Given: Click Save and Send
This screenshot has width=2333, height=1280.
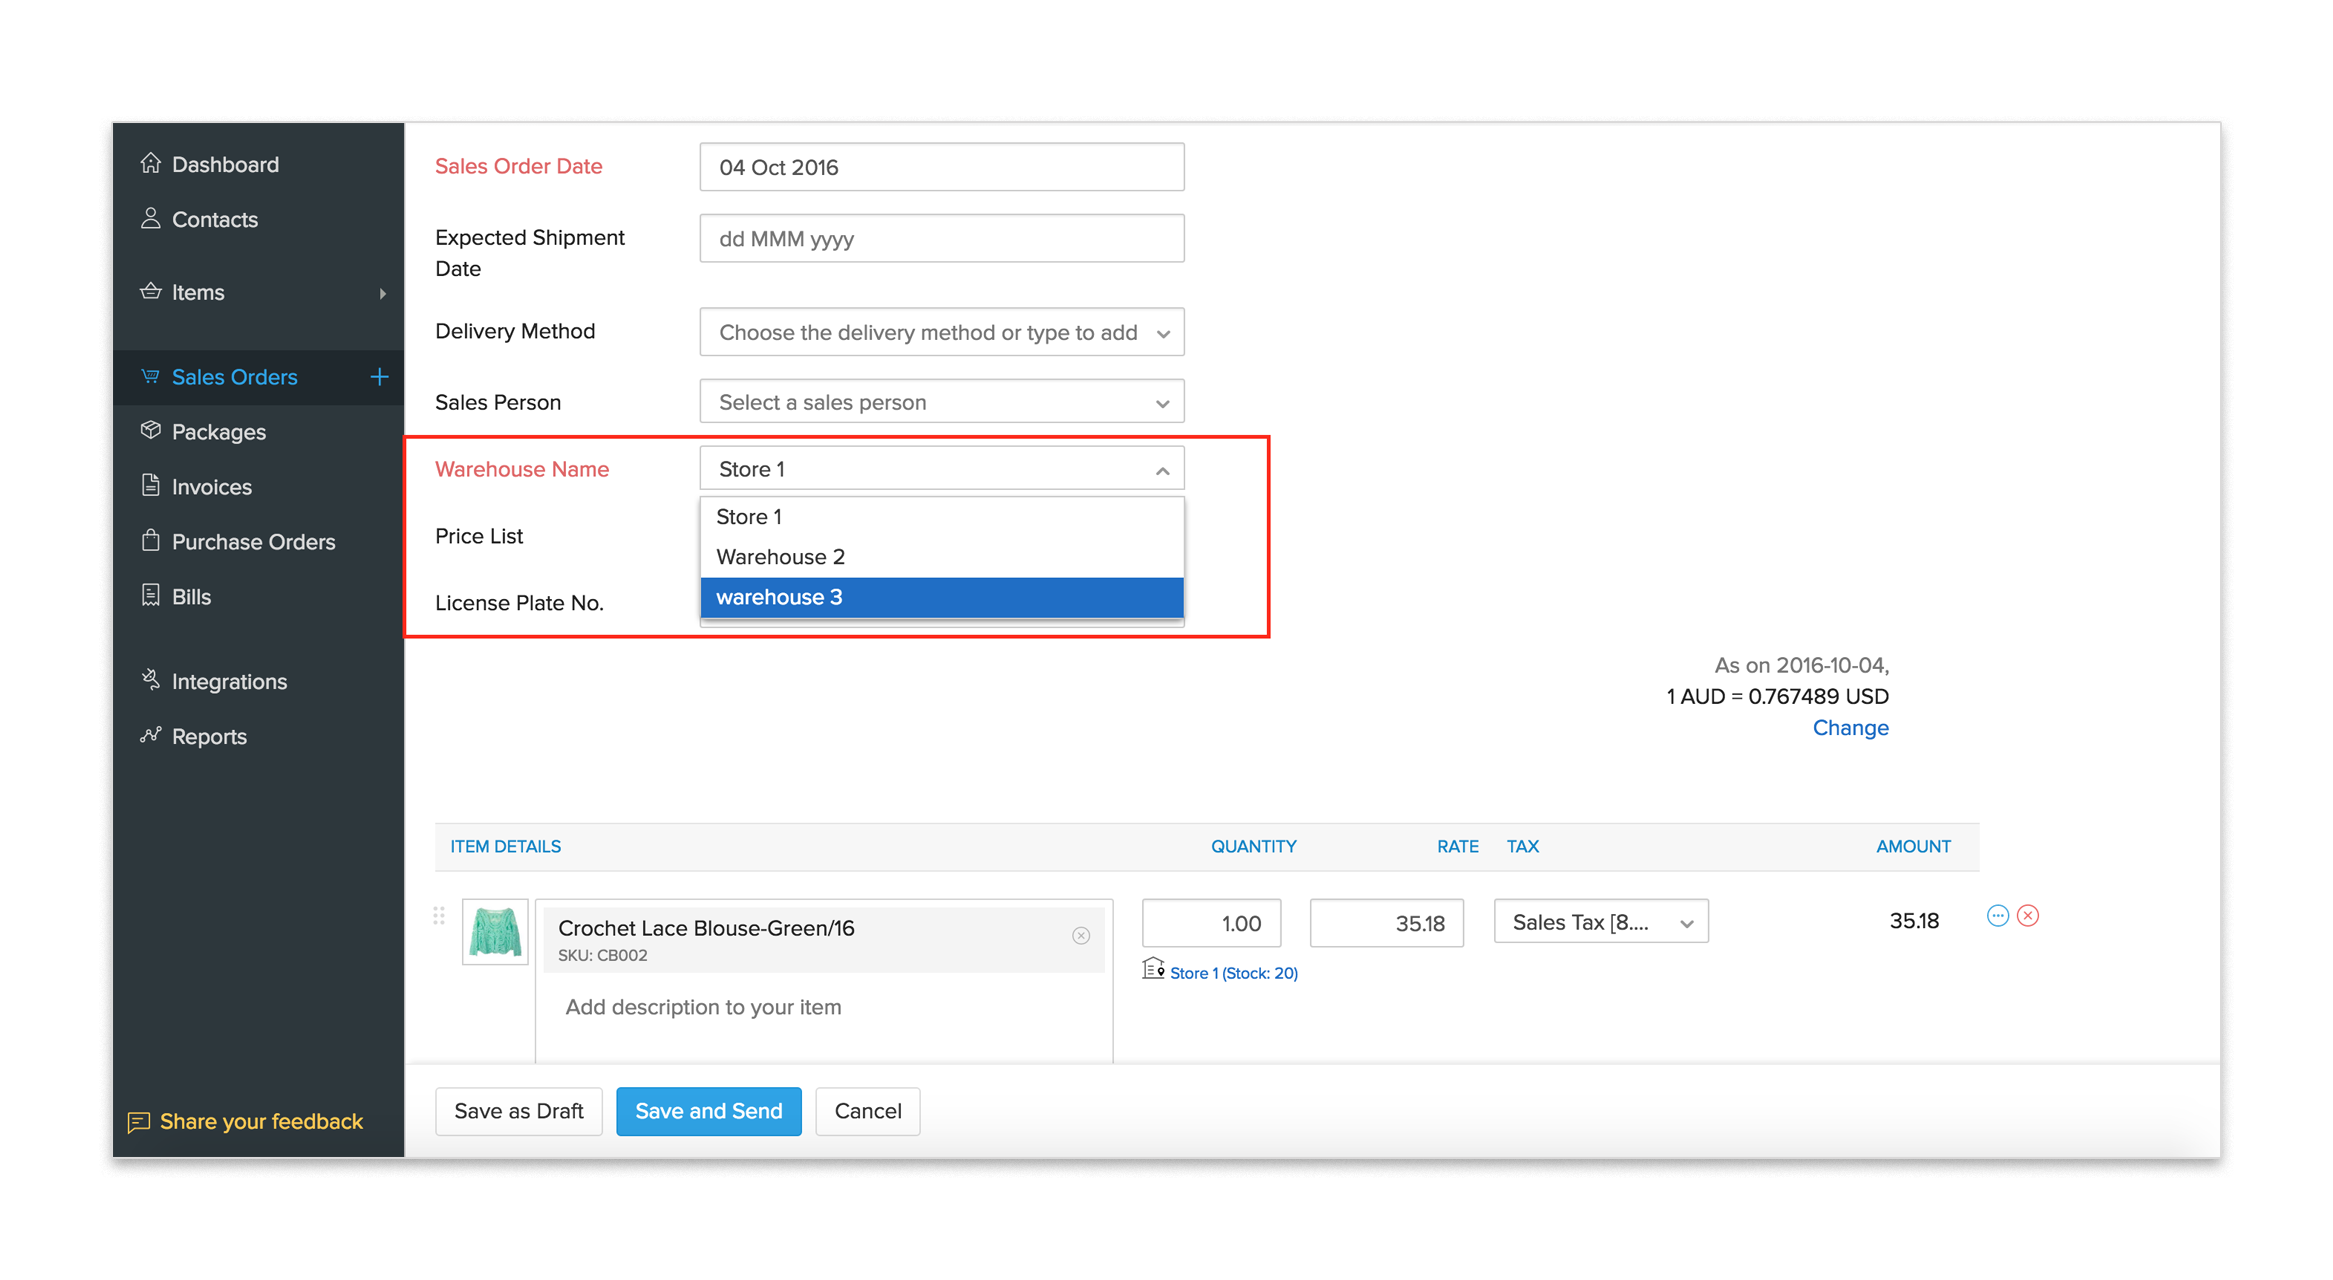Looking at the screenshot, I should point(708,1111).
